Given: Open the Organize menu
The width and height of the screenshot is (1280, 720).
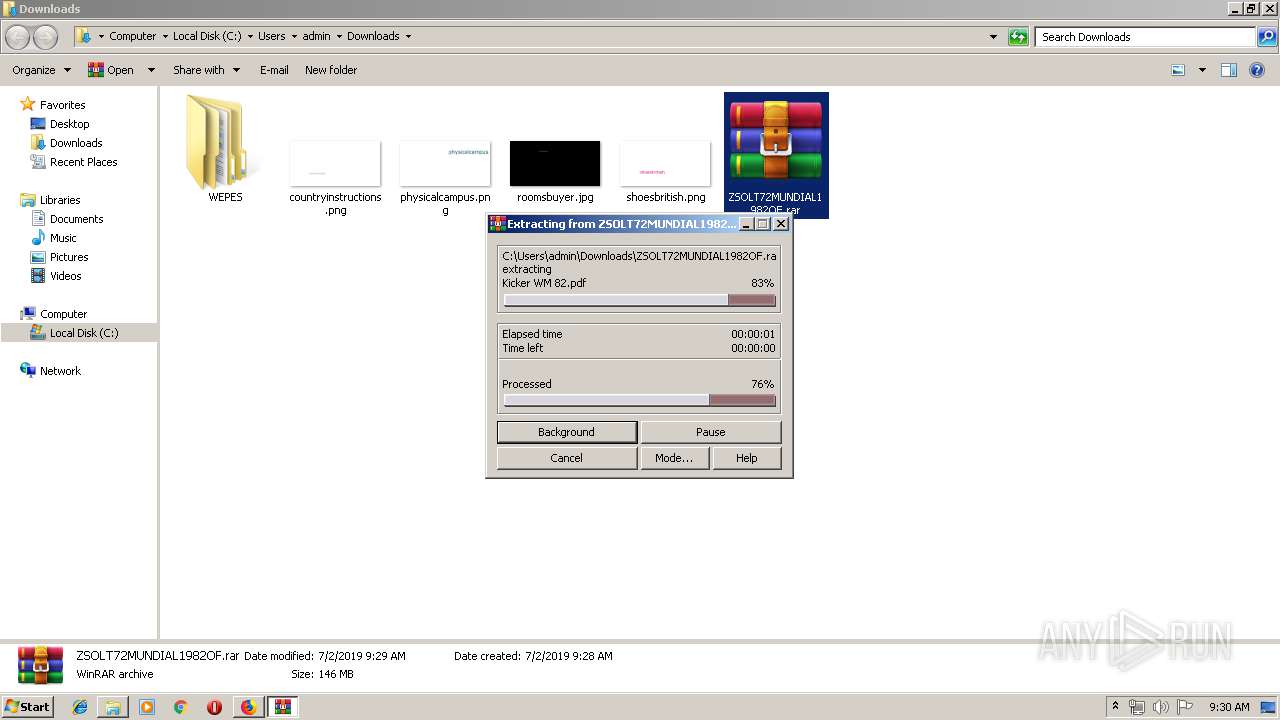Looking at the screenshot, I should [41, 70].
